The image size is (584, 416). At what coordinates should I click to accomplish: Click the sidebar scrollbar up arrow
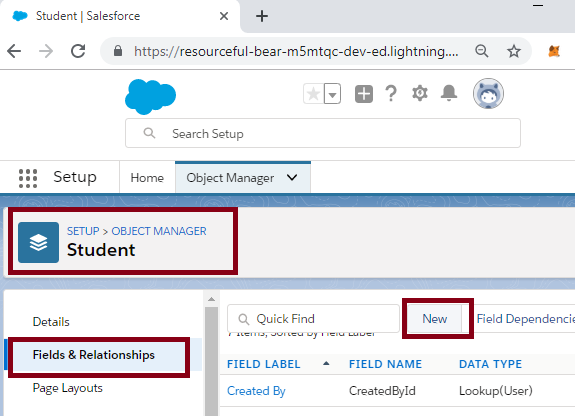pos(212,299)
